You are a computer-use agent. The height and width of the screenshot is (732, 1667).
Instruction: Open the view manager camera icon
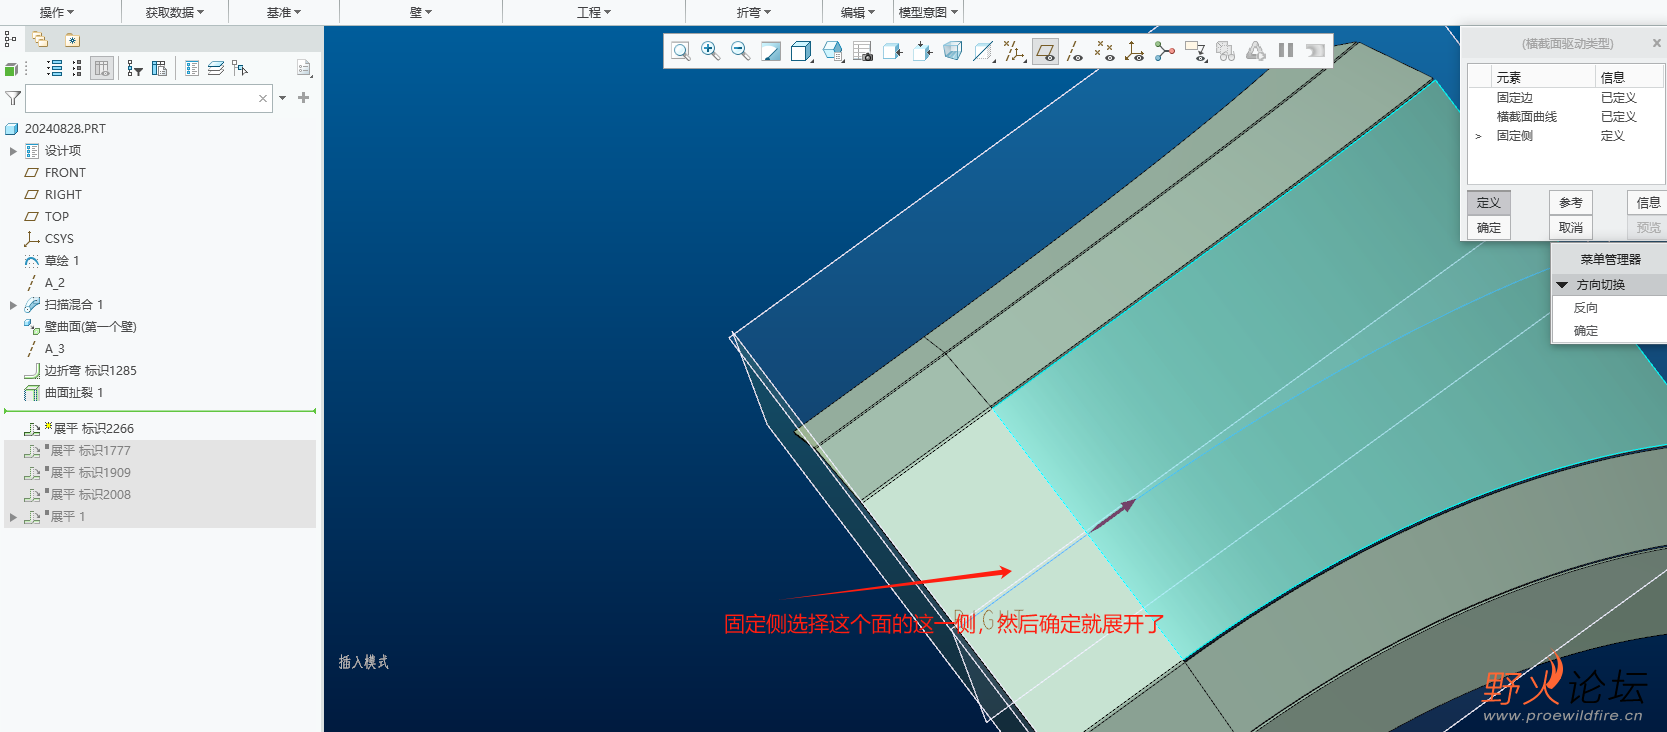(x=863, y=51)
